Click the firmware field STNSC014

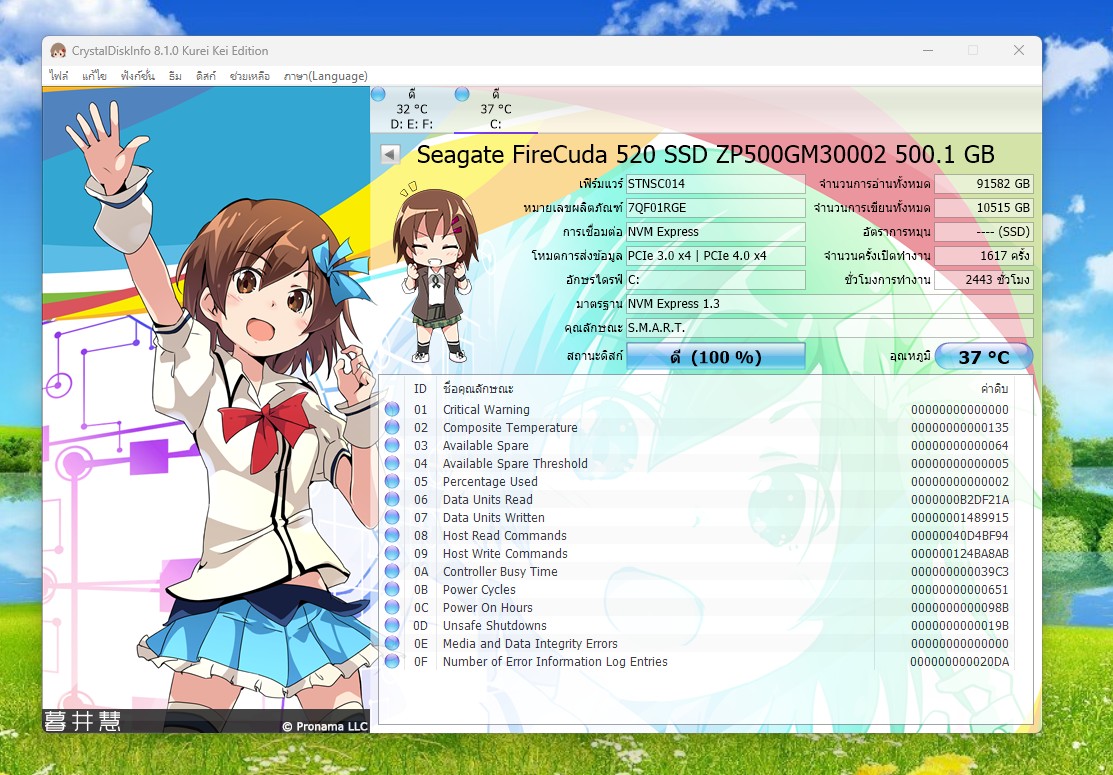716,184
